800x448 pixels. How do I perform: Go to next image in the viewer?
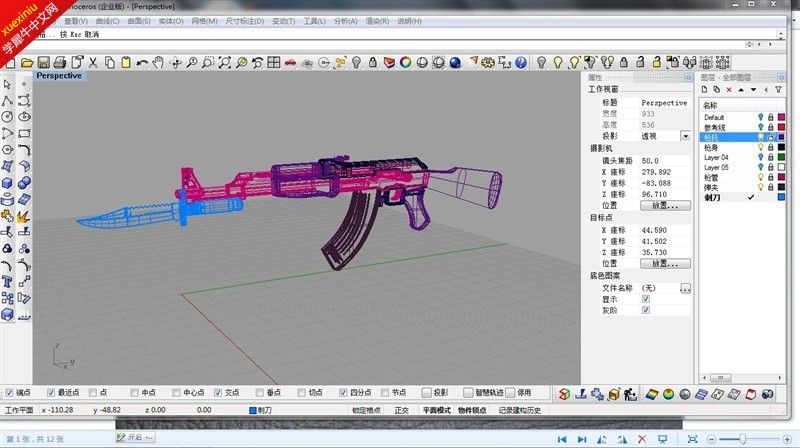pyautogui.click(x=582, y=439)
